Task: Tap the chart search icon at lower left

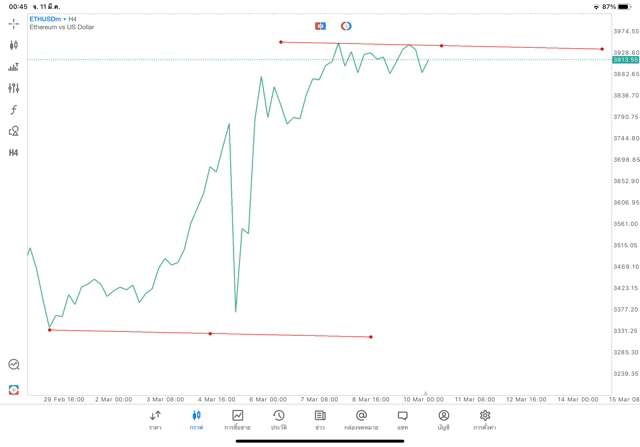Action: point(13,365)
